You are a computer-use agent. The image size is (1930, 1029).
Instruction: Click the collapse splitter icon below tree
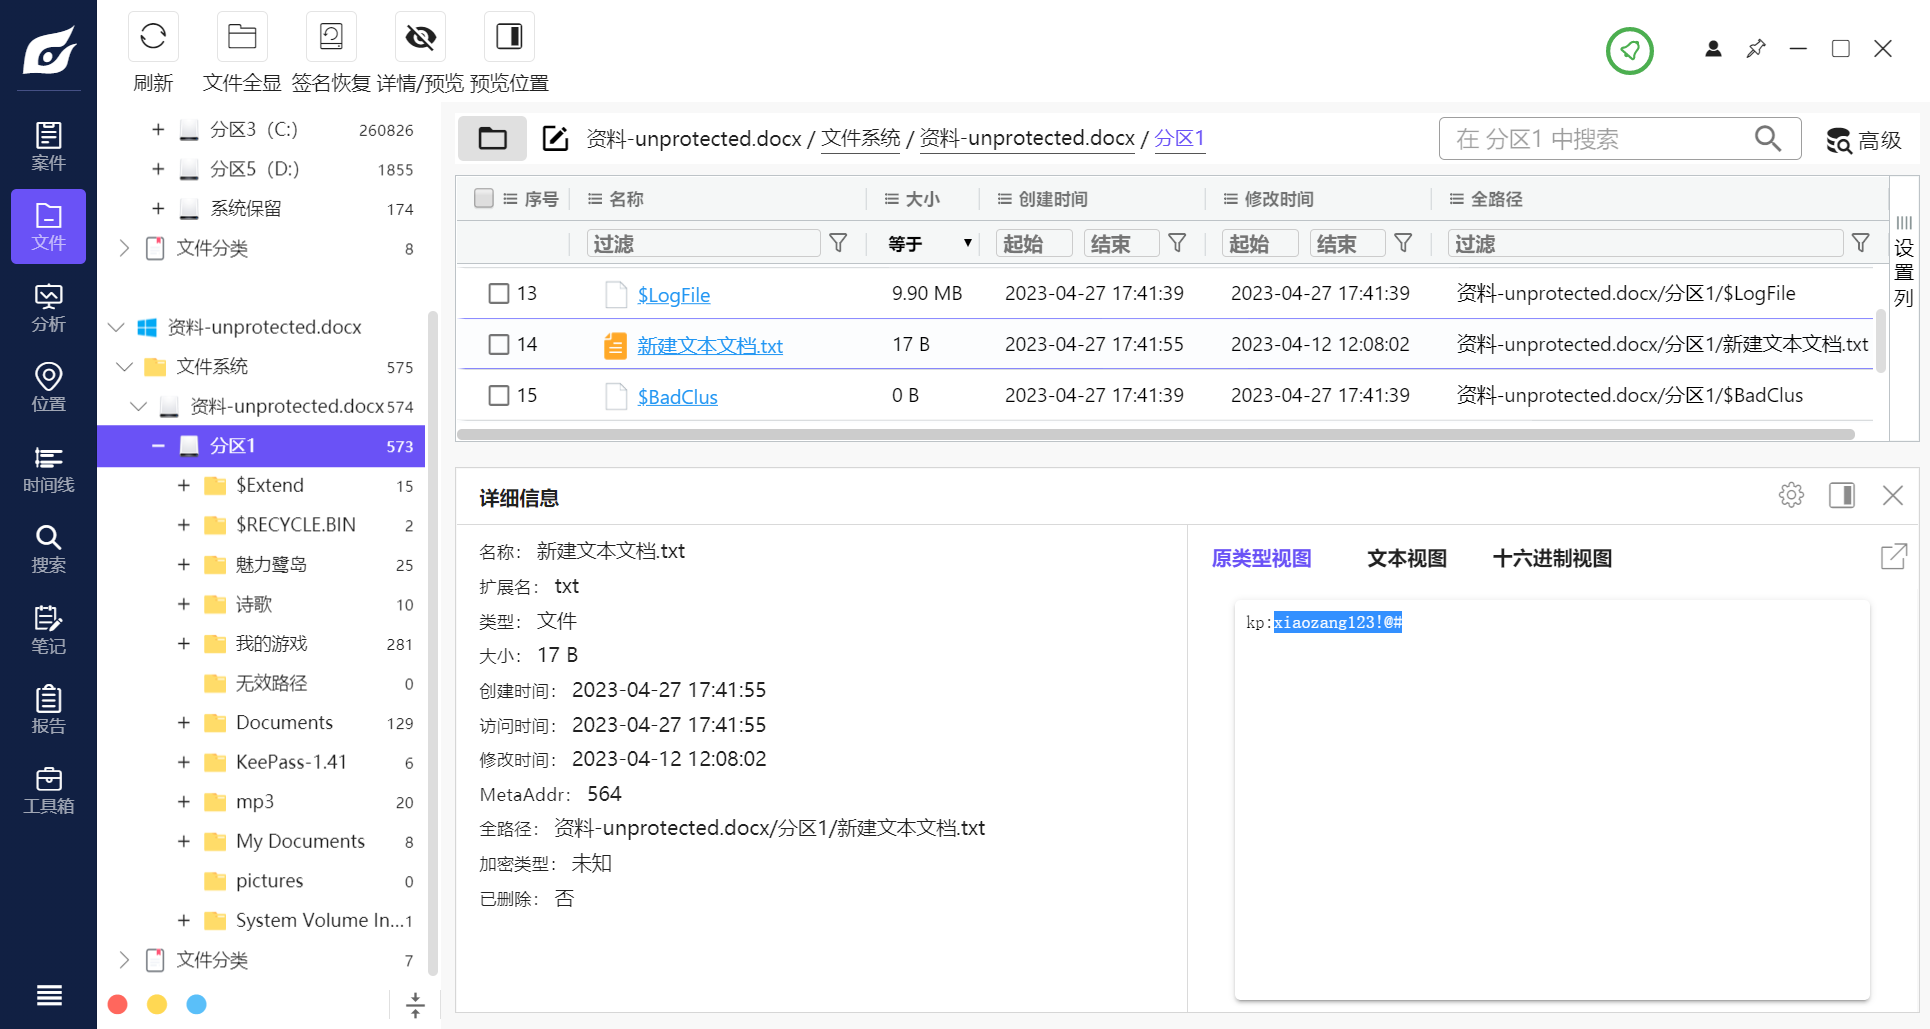[415, 1004]
